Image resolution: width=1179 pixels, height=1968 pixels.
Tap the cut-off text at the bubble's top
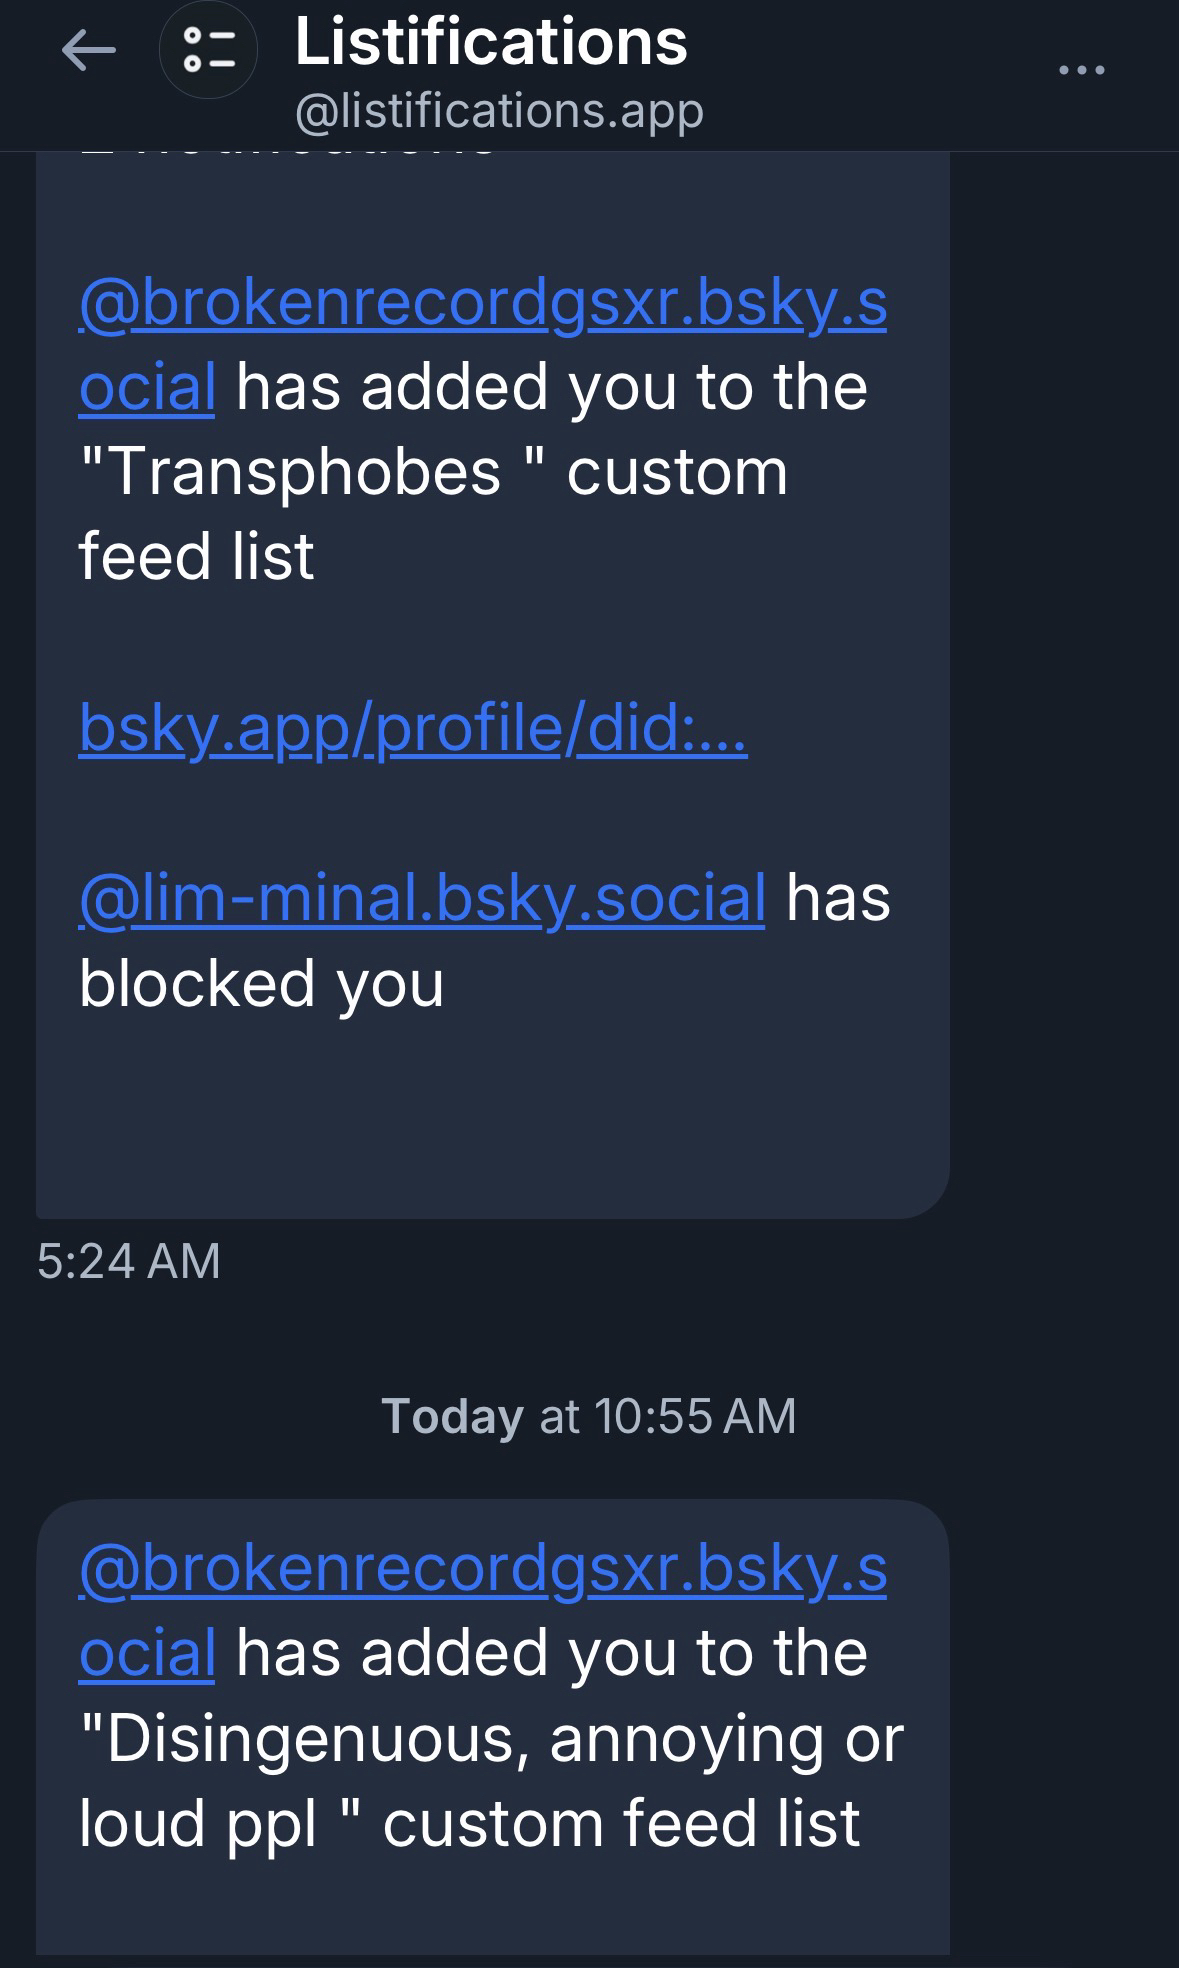tap(290, 152)
